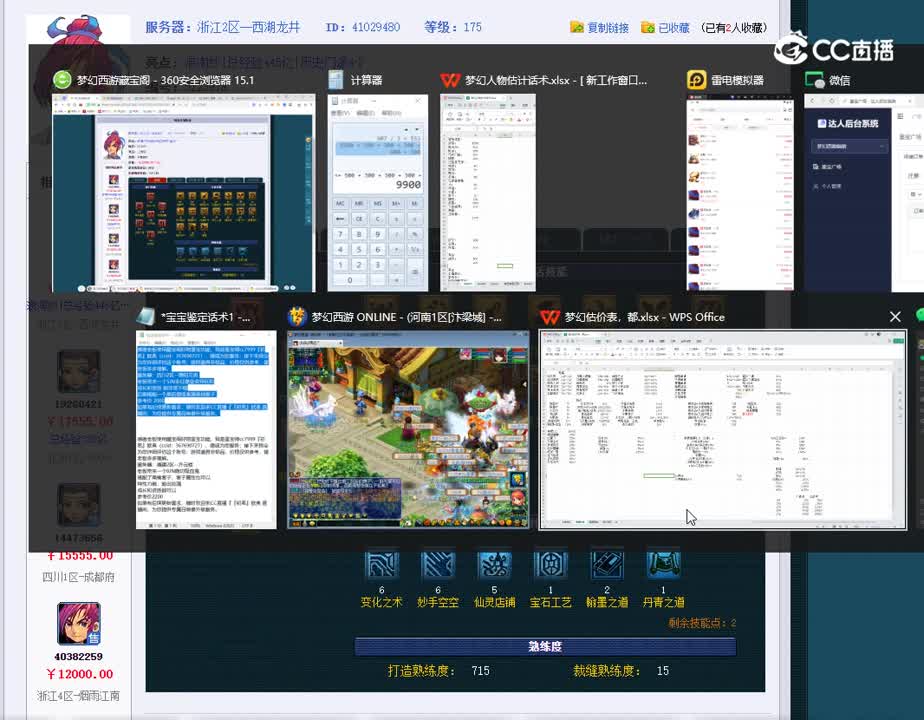Select the 梦幻西游 ONLINE game window thumbnail
This screenshot has height=720, width=924.
tap(408, 430)
